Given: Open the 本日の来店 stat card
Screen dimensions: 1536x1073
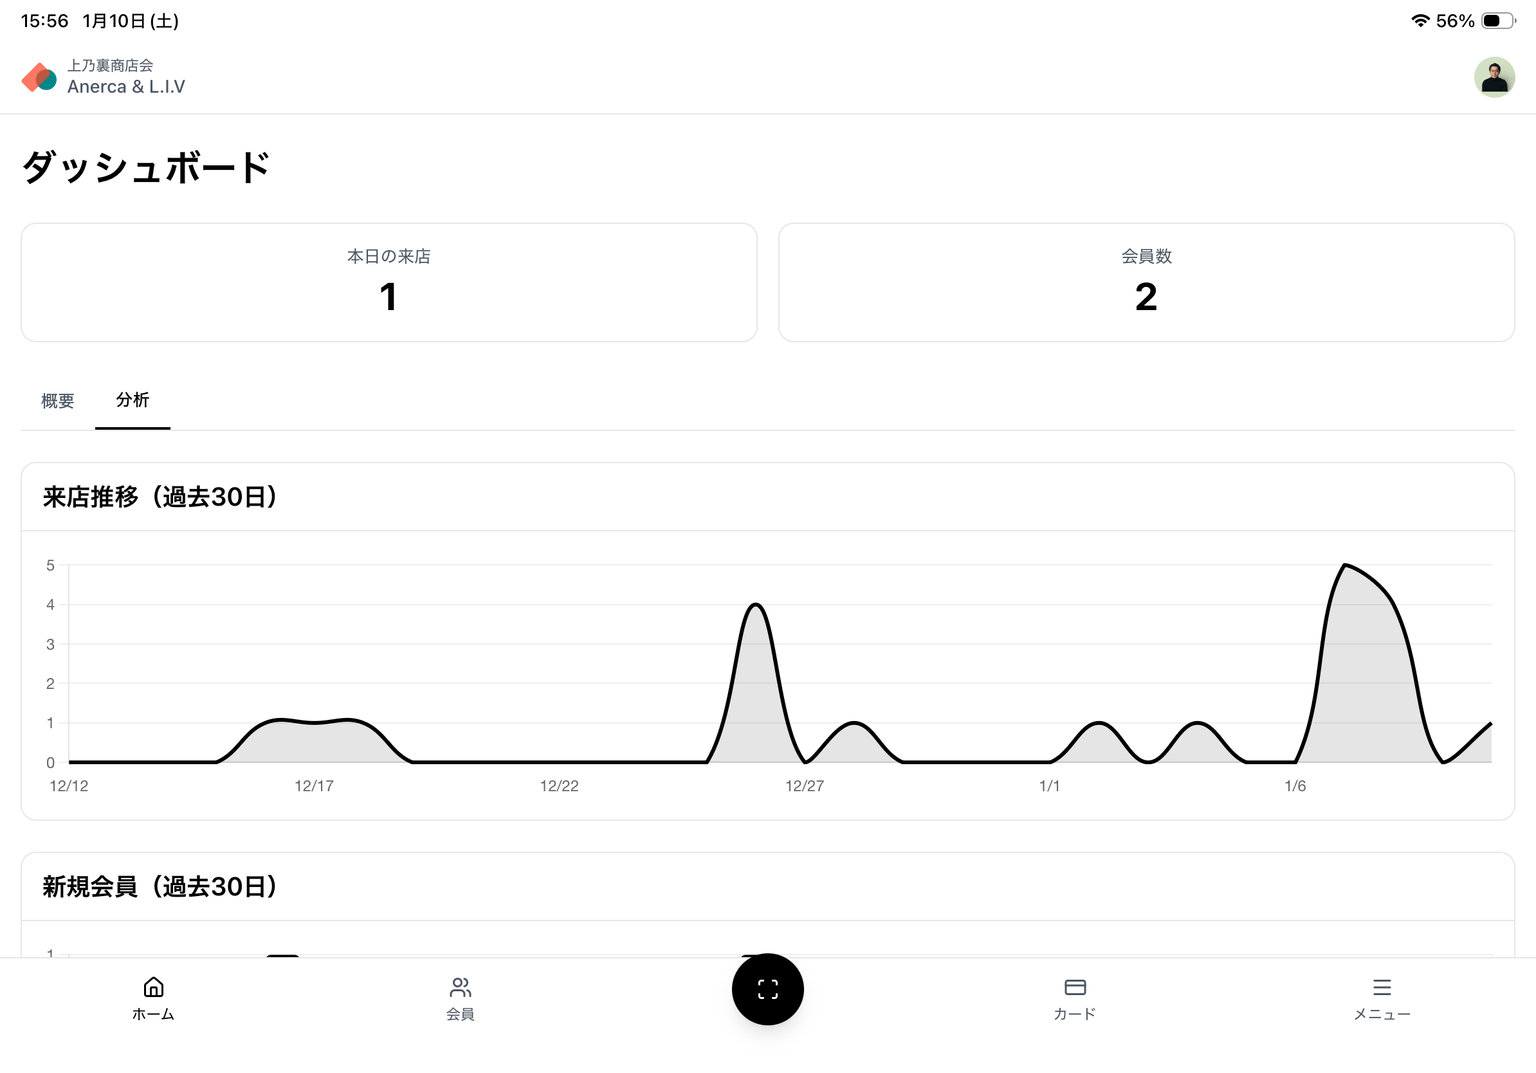Looking at the screenshot, I should [x=389, y=282].
